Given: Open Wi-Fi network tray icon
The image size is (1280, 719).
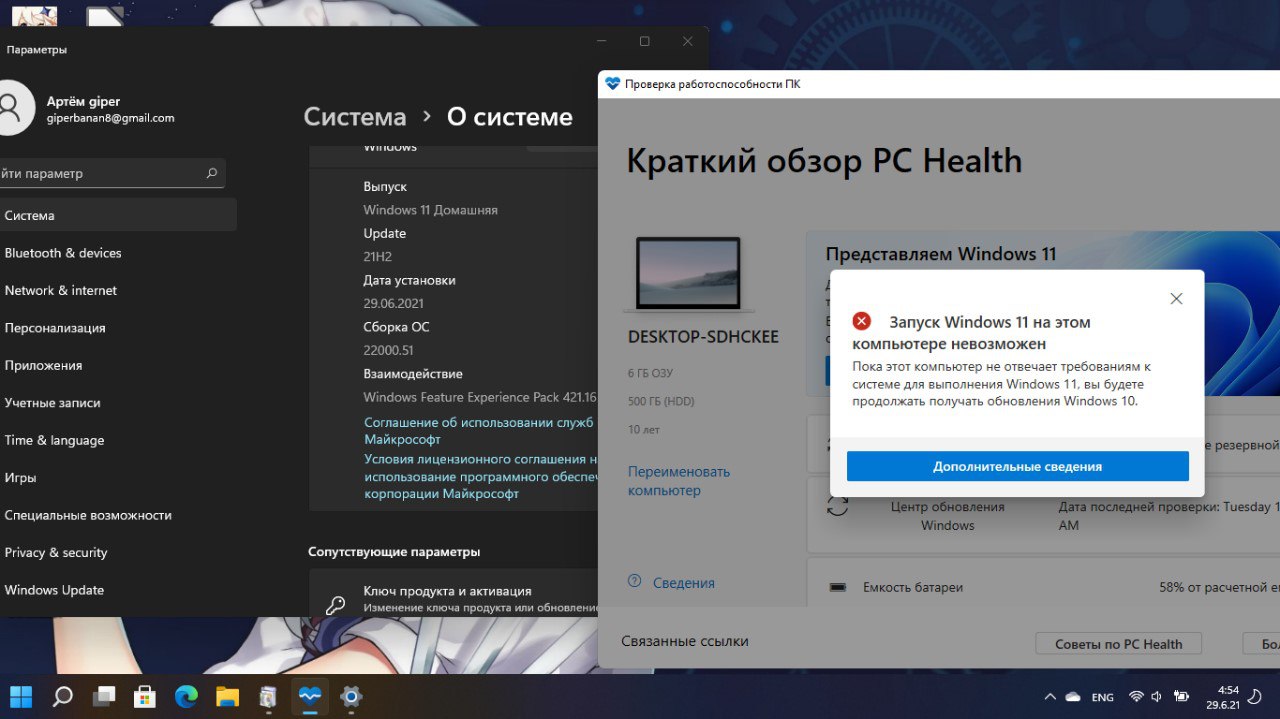Looking at the screenshot, I should [1136, 697].
